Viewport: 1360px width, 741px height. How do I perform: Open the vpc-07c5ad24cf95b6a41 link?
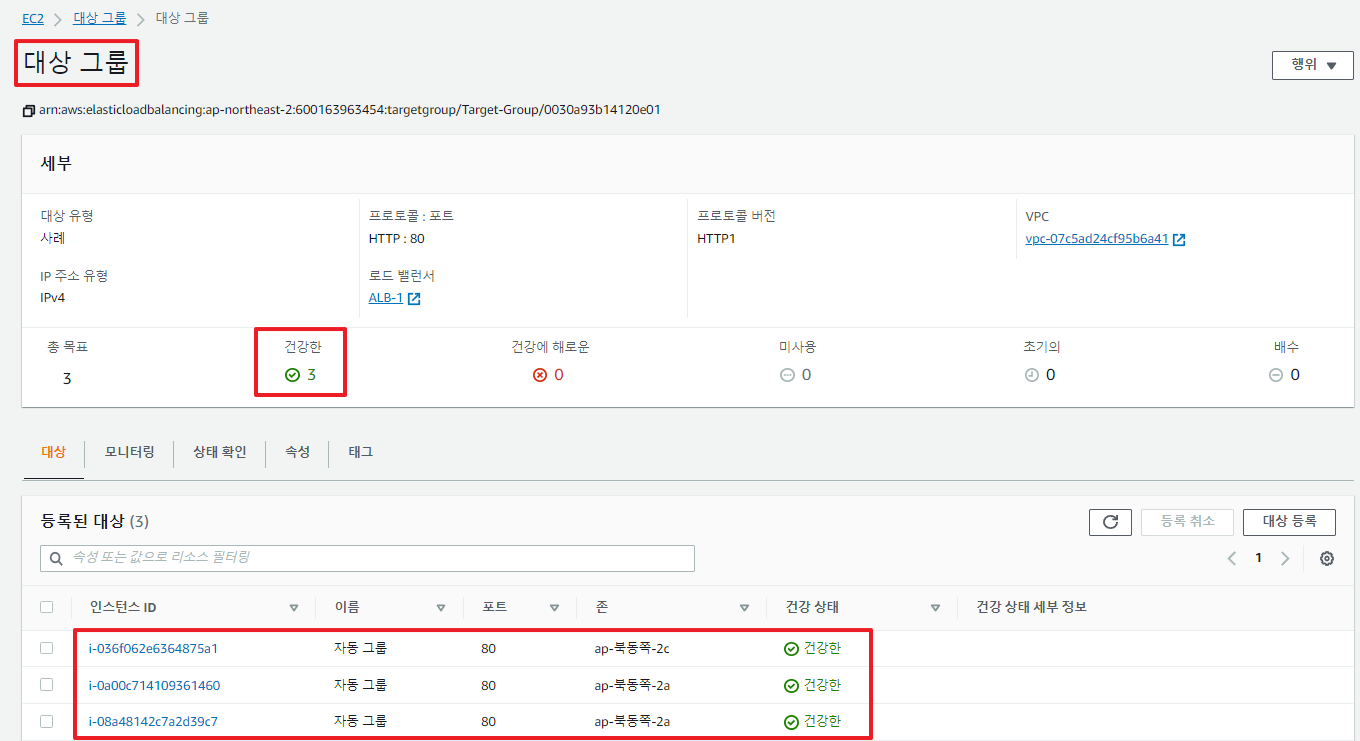pyautogui.click(x=1097, y=239)
